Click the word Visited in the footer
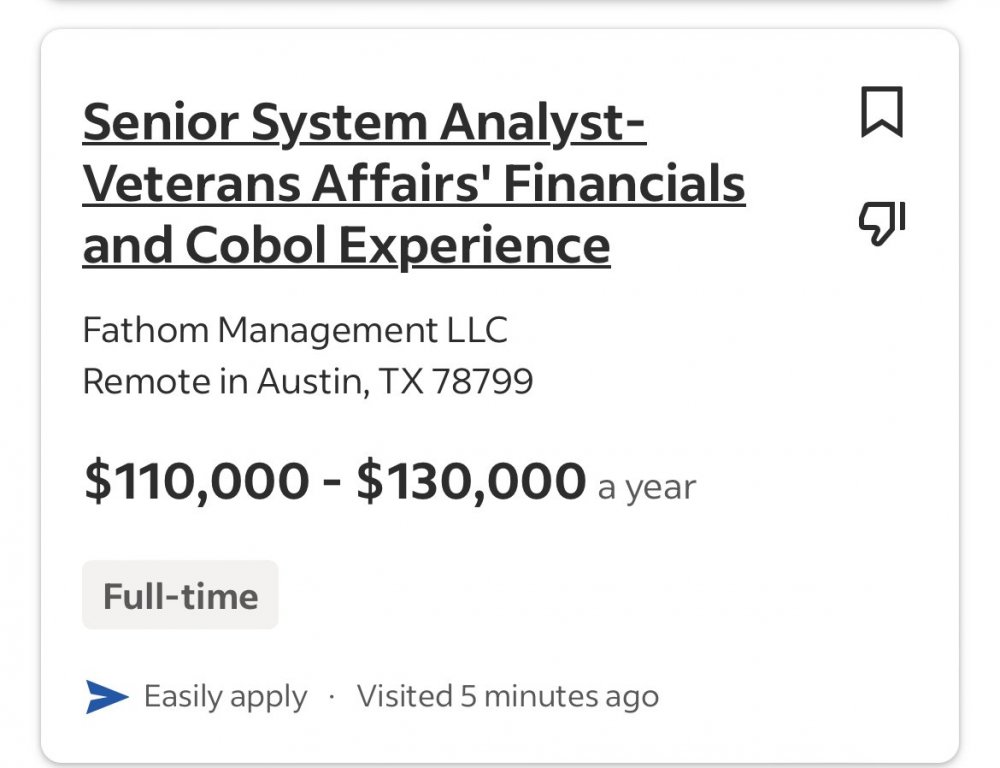The image size is (1000, 768). click(x=404, y=696)
